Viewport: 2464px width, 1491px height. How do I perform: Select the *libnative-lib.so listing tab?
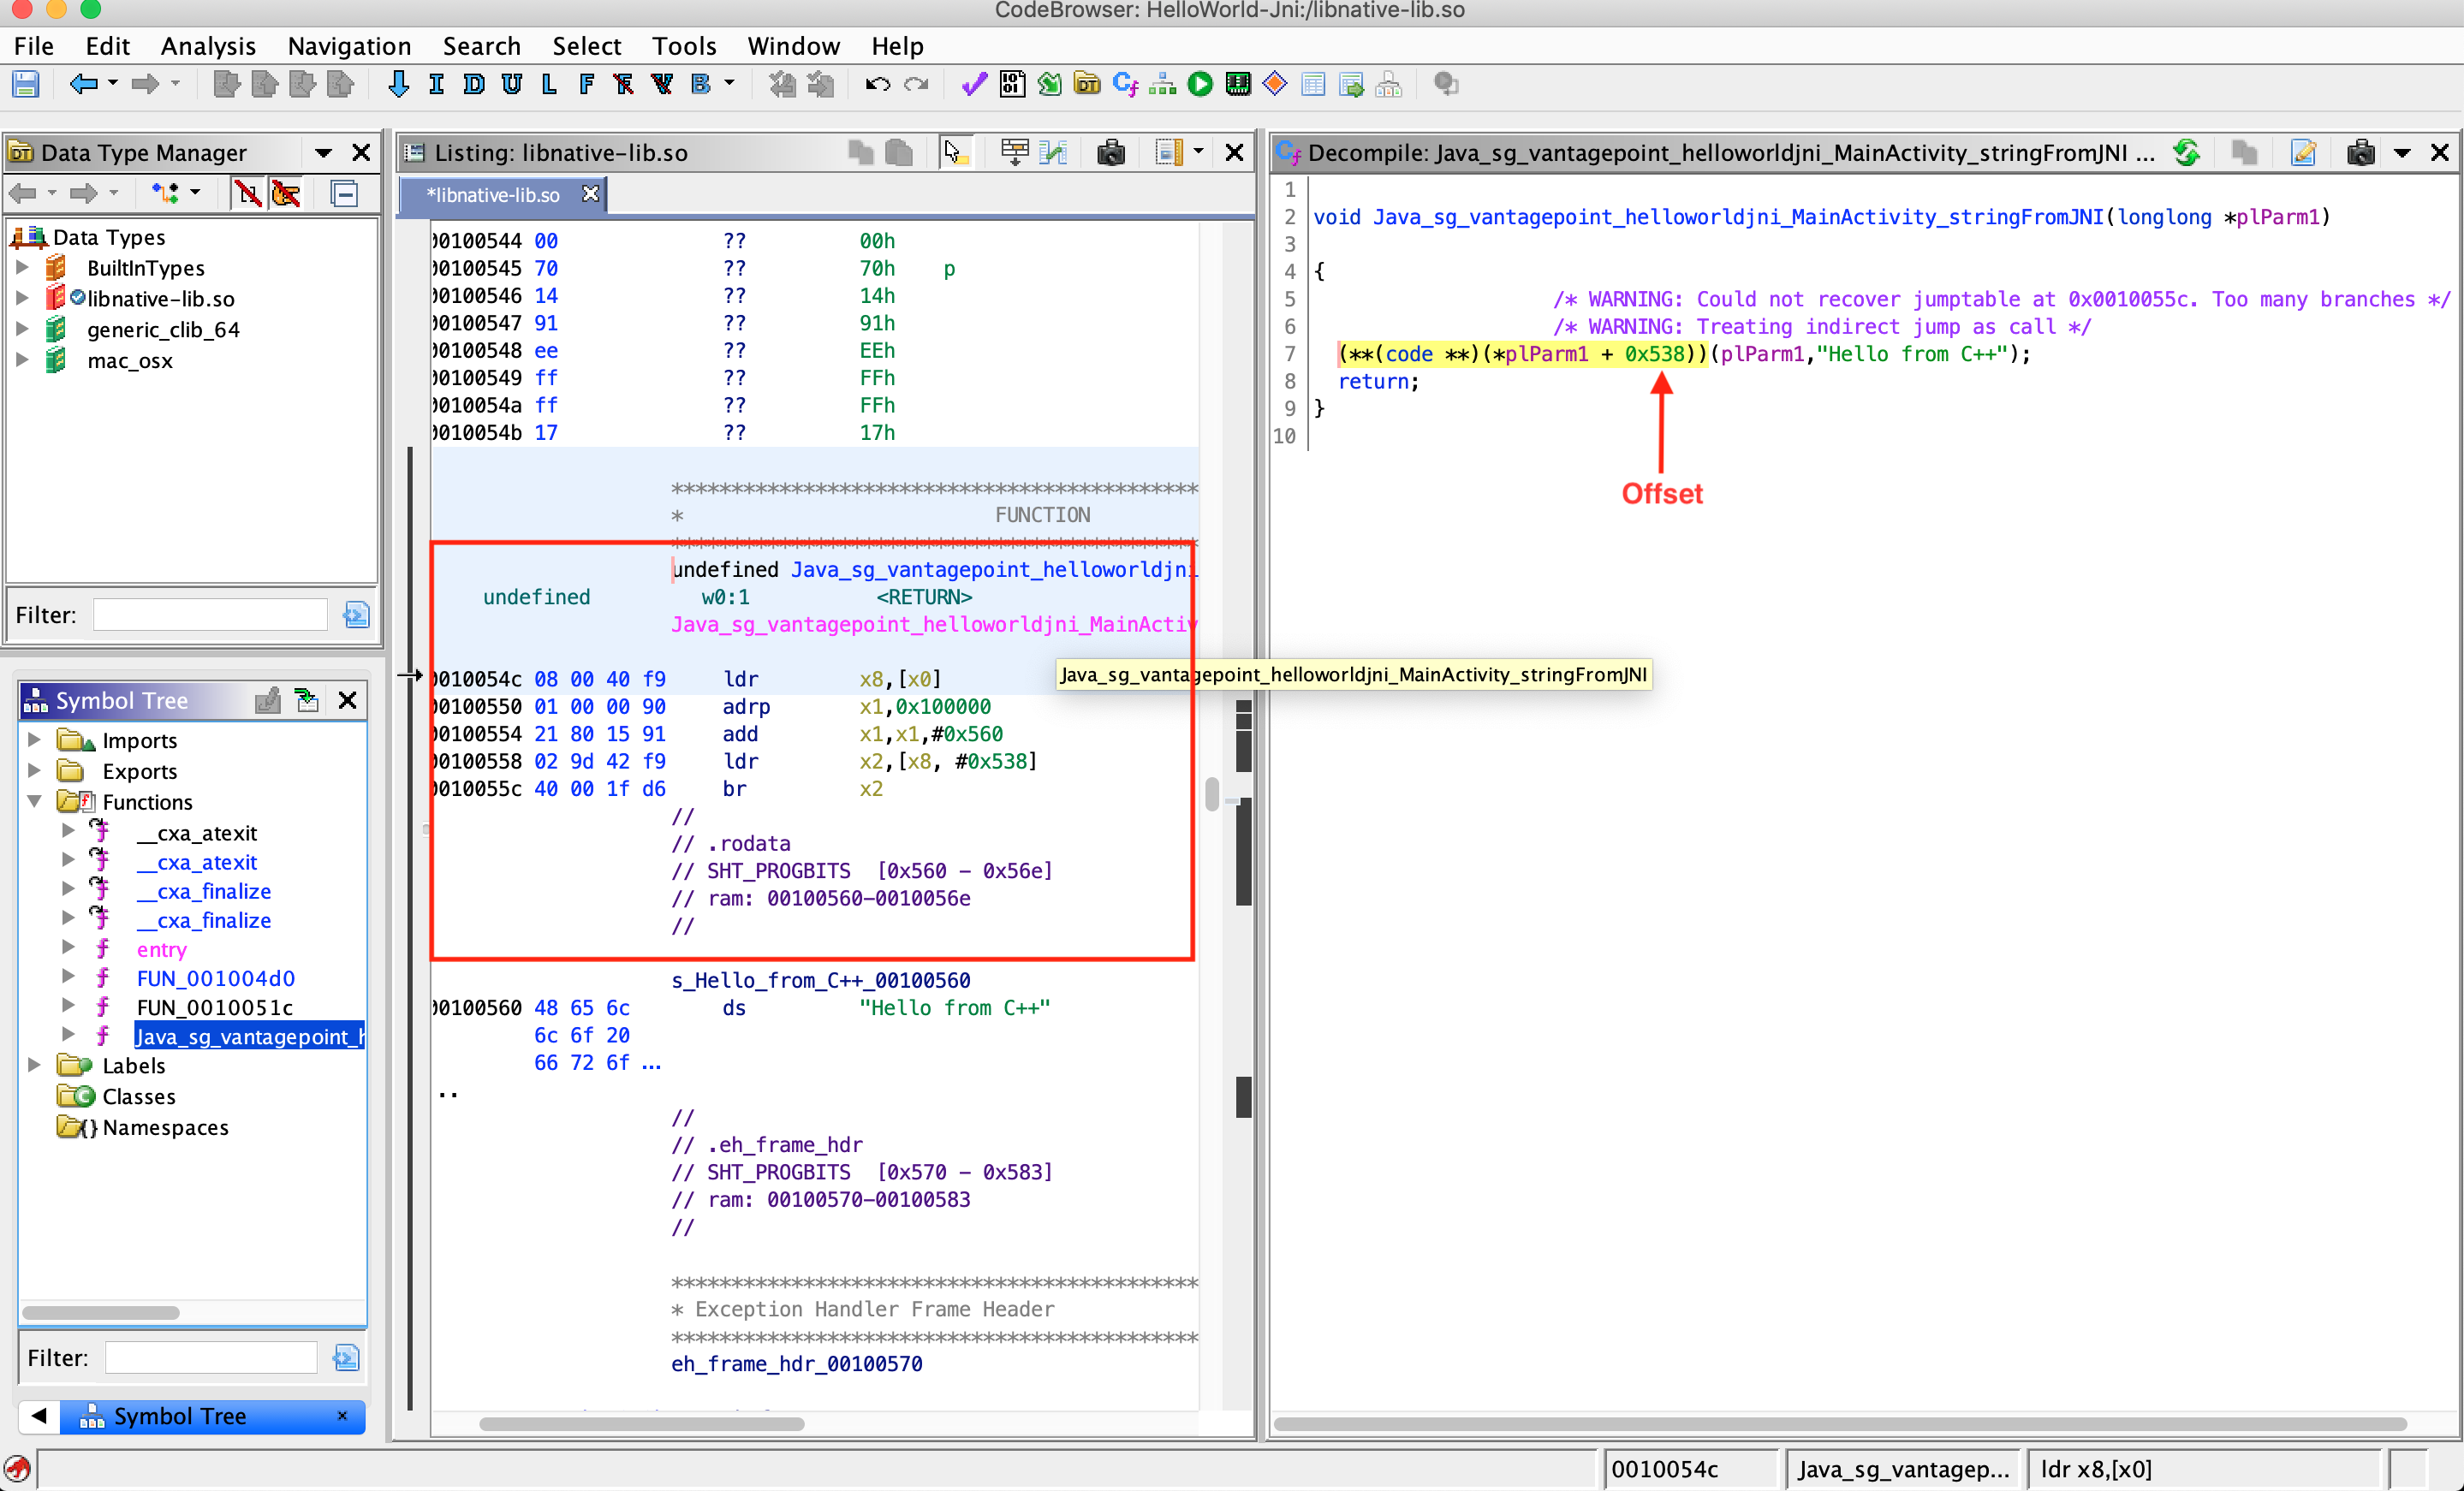493,195
